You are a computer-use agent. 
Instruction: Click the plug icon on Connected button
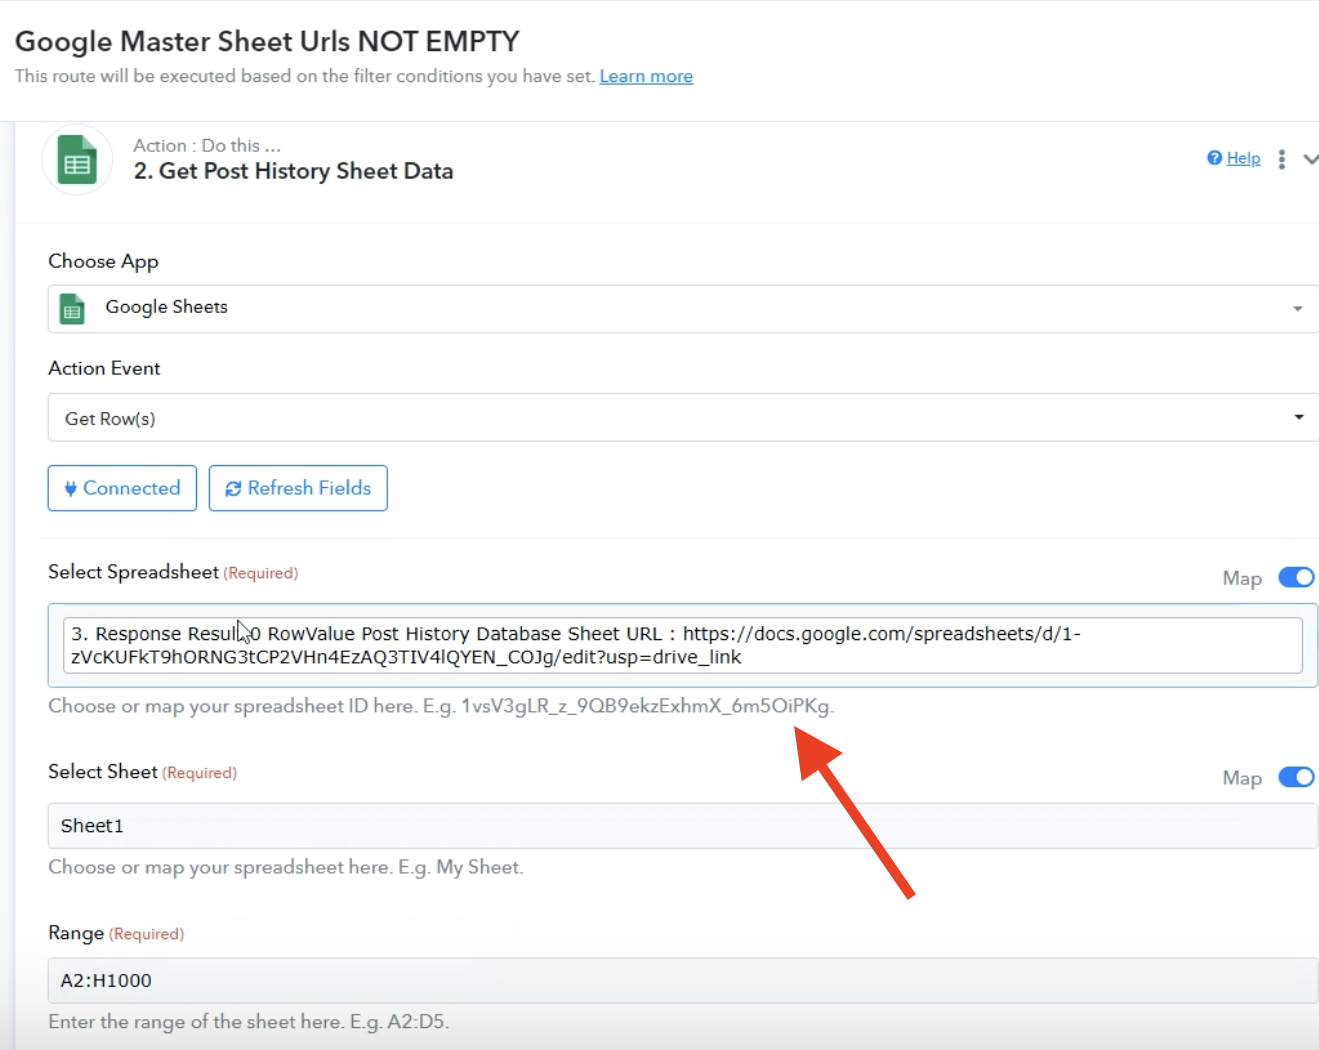[x=70, y=488]
